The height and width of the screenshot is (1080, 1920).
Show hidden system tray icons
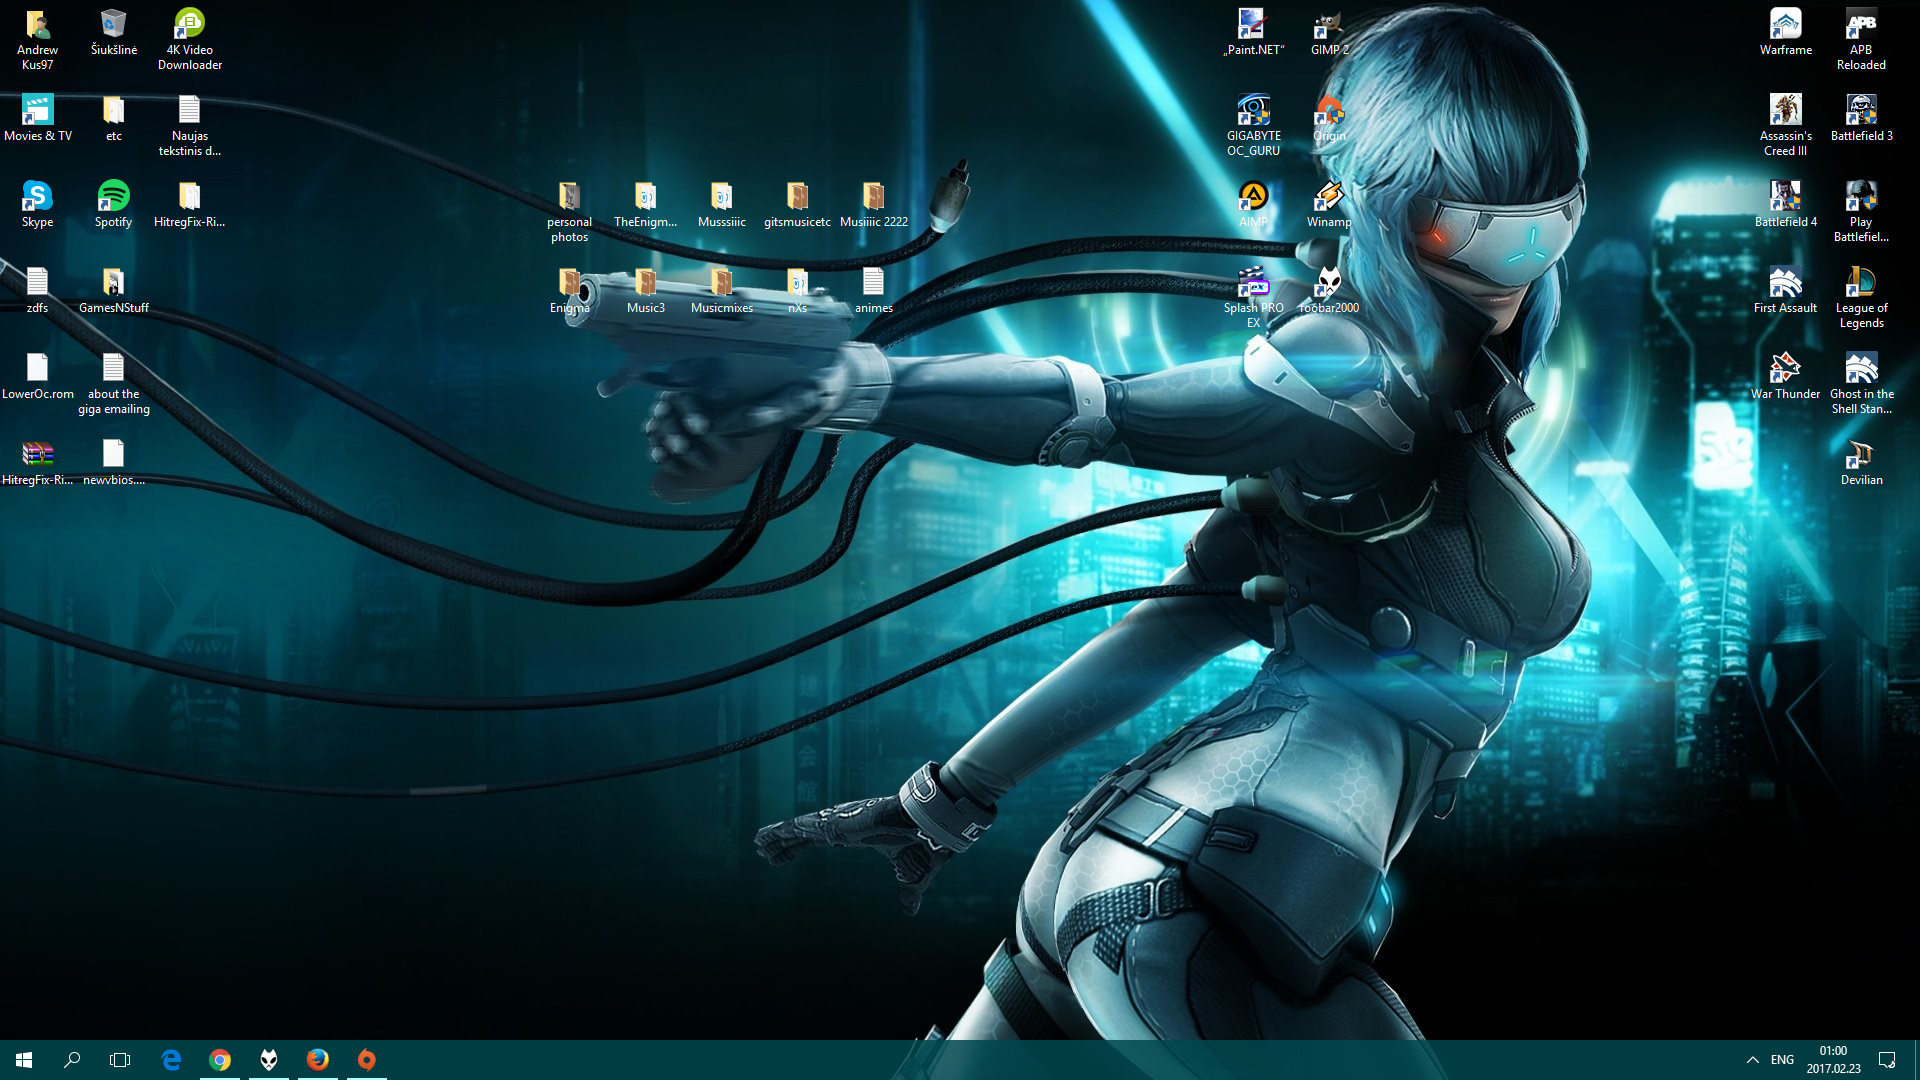tap(1752, 1060)
